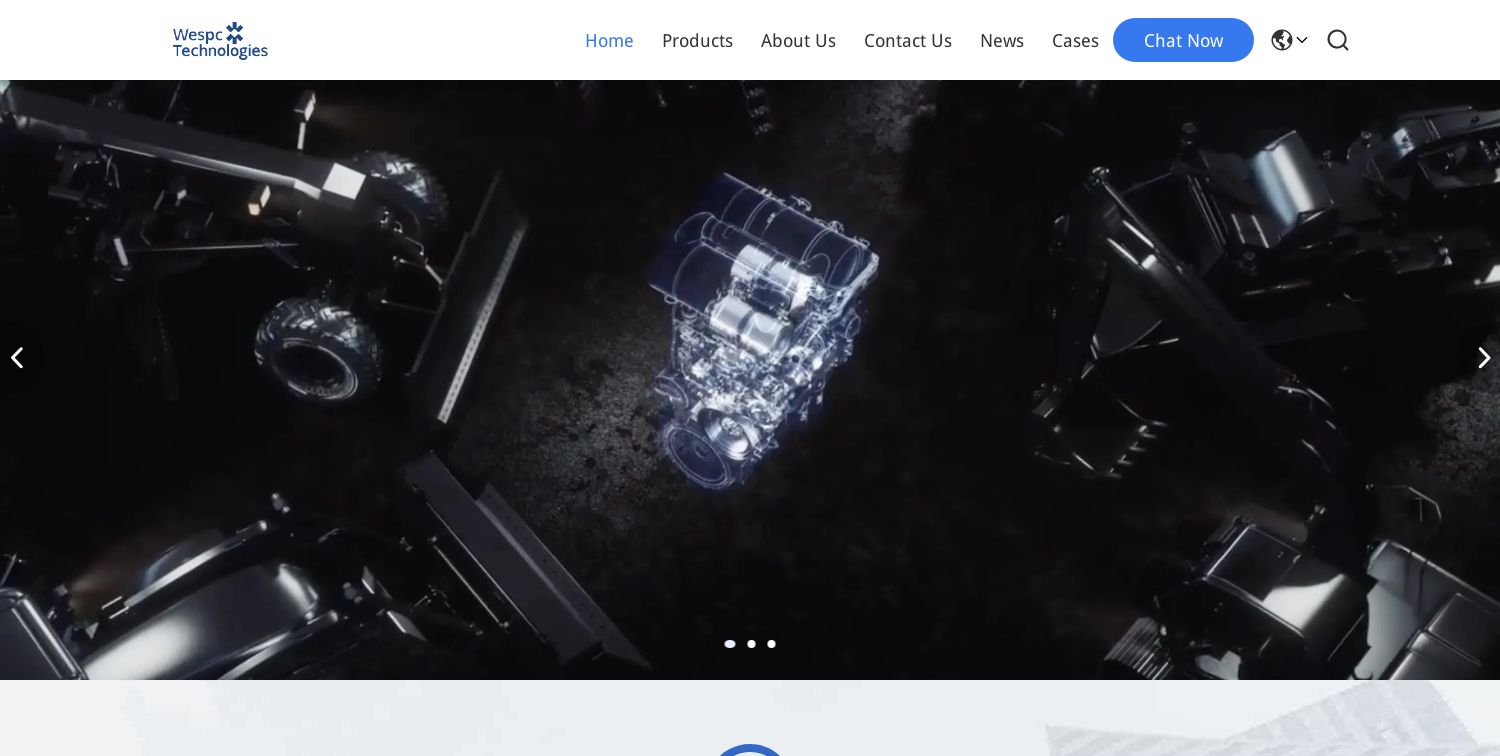1500x756 pixels.
Task: Visit the Cases page
Action: click(x=1075, y=40)
